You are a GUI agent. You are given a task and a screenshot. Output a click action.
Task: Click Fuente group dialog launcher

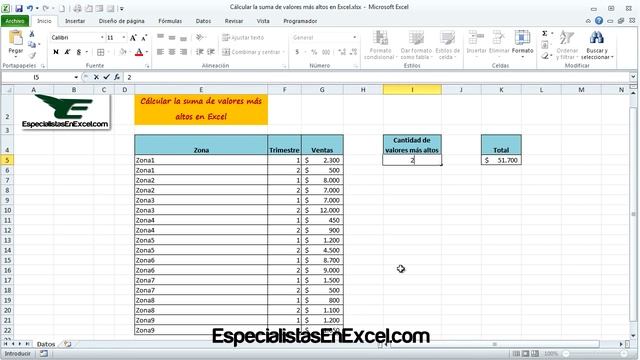coord(147,66)
